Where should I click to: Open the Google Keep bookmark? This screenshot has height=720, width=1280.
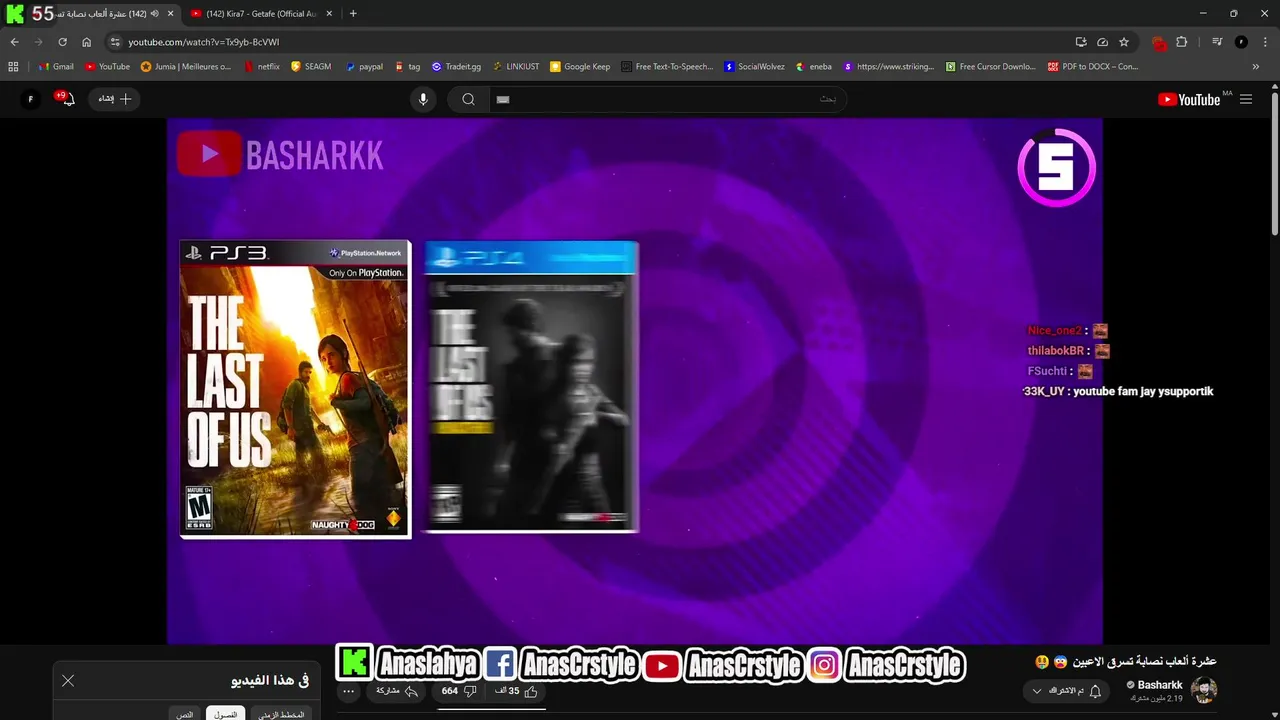580,67
